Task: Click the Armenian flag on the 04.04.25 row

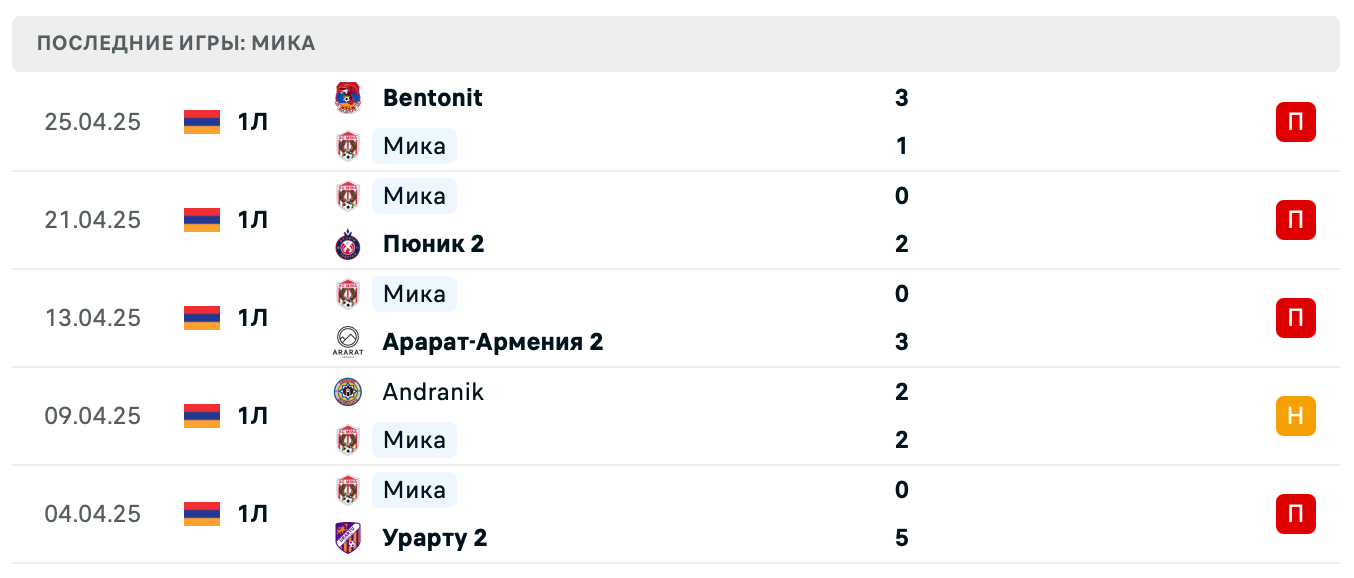Action: pyautogui.click(x=200, y=514)
